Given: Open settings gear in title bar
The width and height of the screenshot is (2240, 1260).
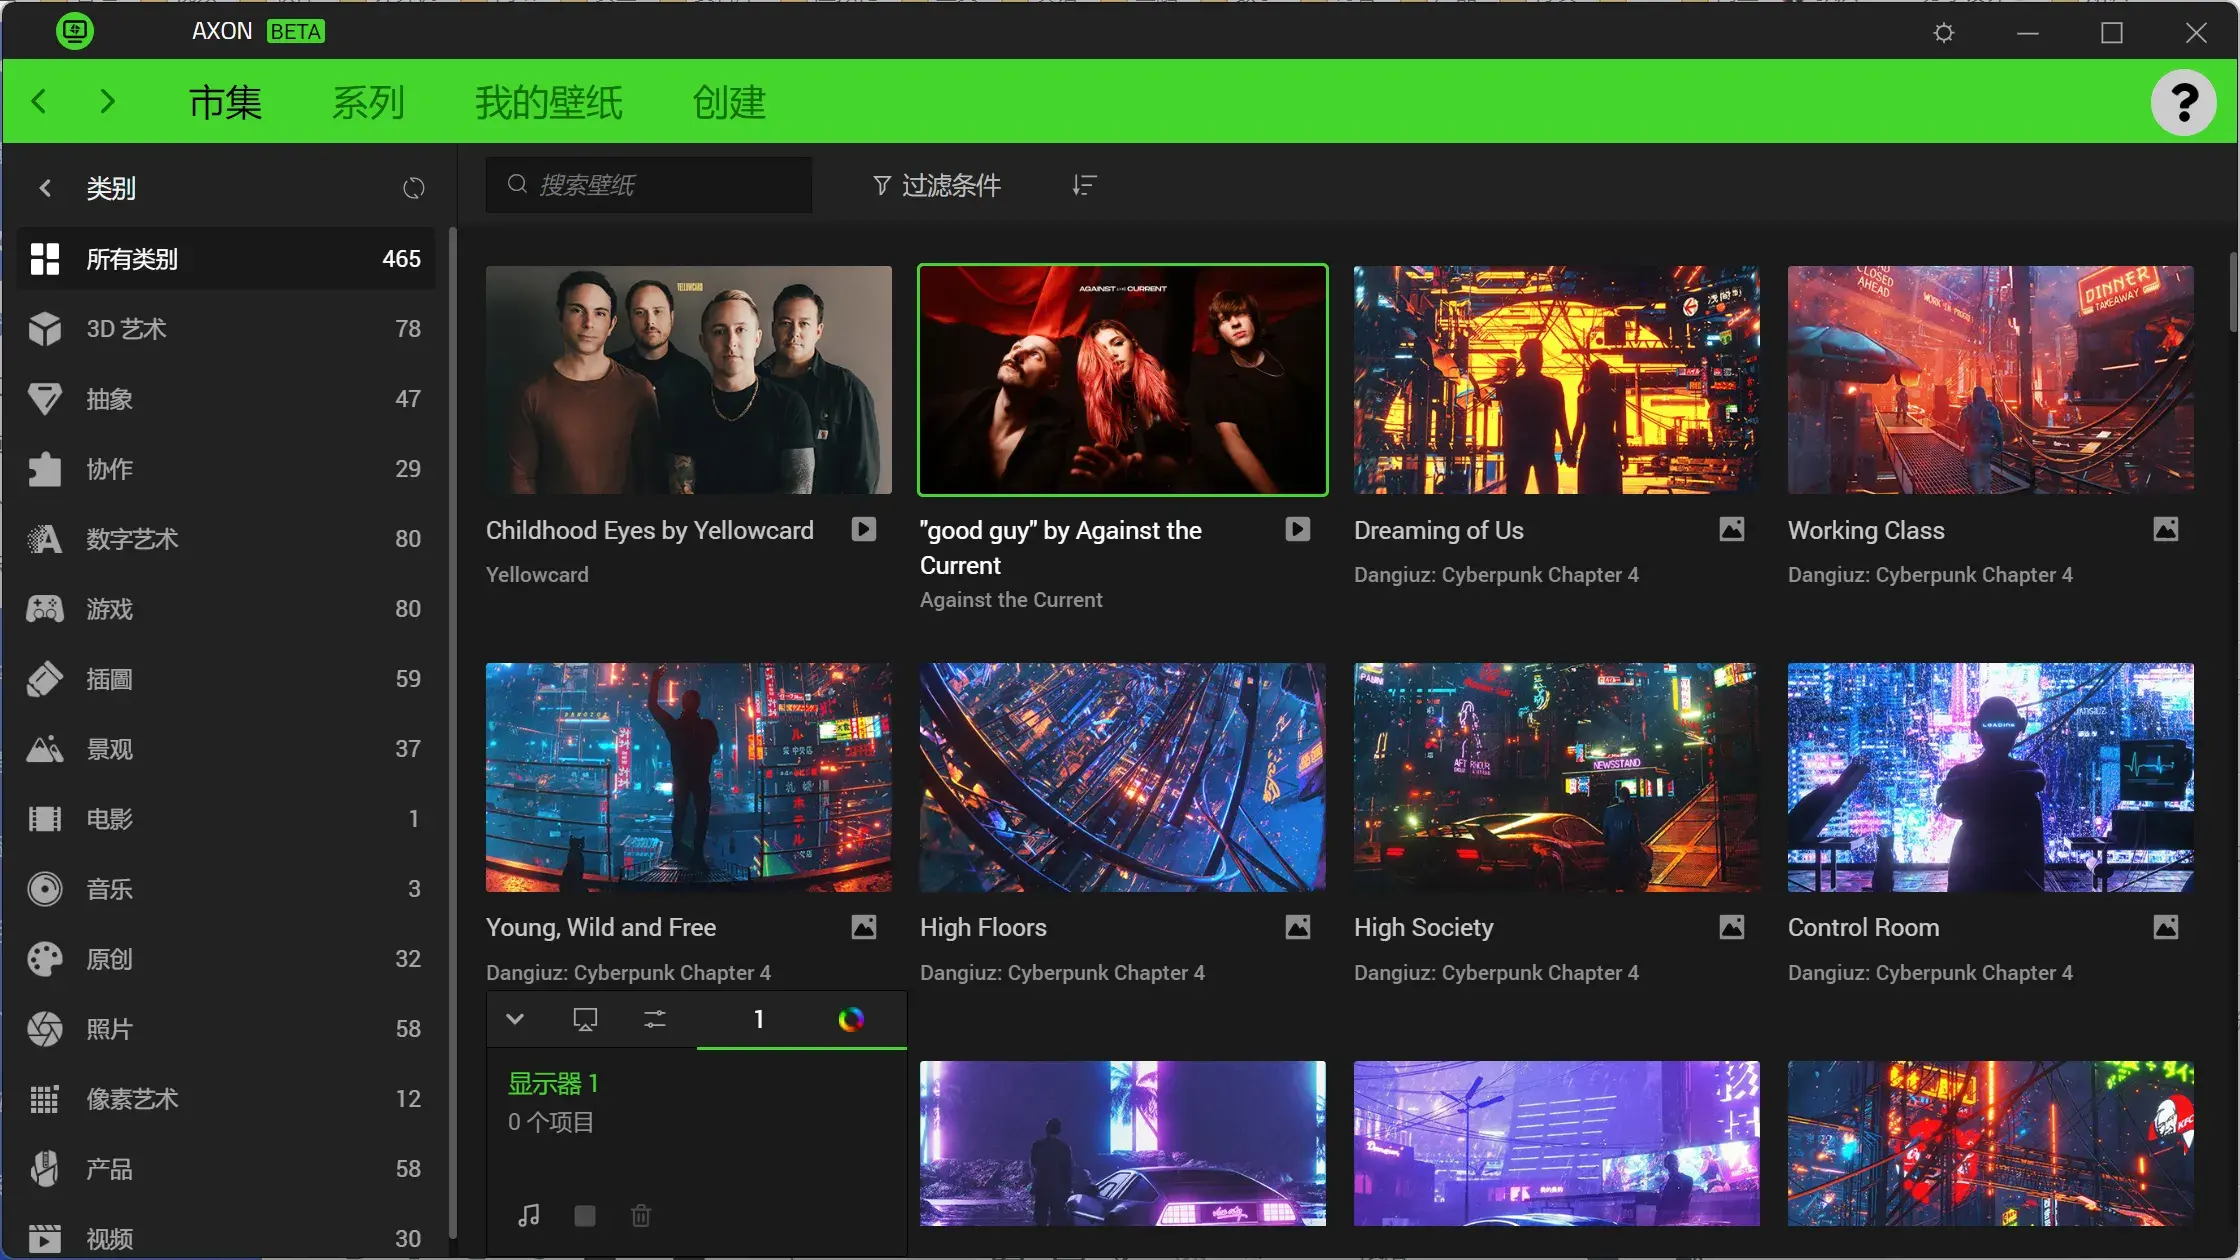Looking at the screenshot, I should (1943, 33).
